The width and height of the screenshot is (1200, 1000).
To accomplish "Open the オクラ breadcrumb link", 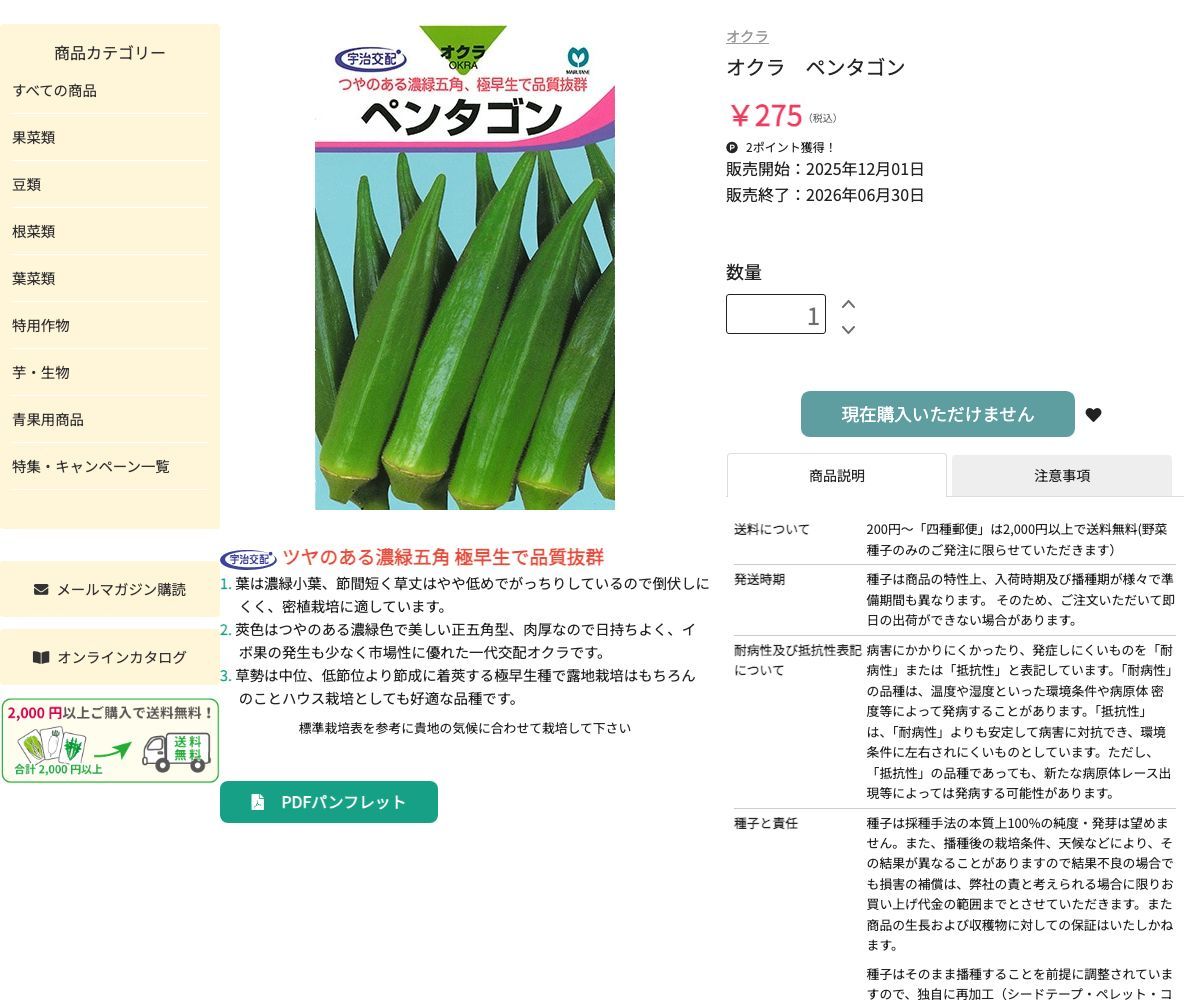I will pos(746,36).
